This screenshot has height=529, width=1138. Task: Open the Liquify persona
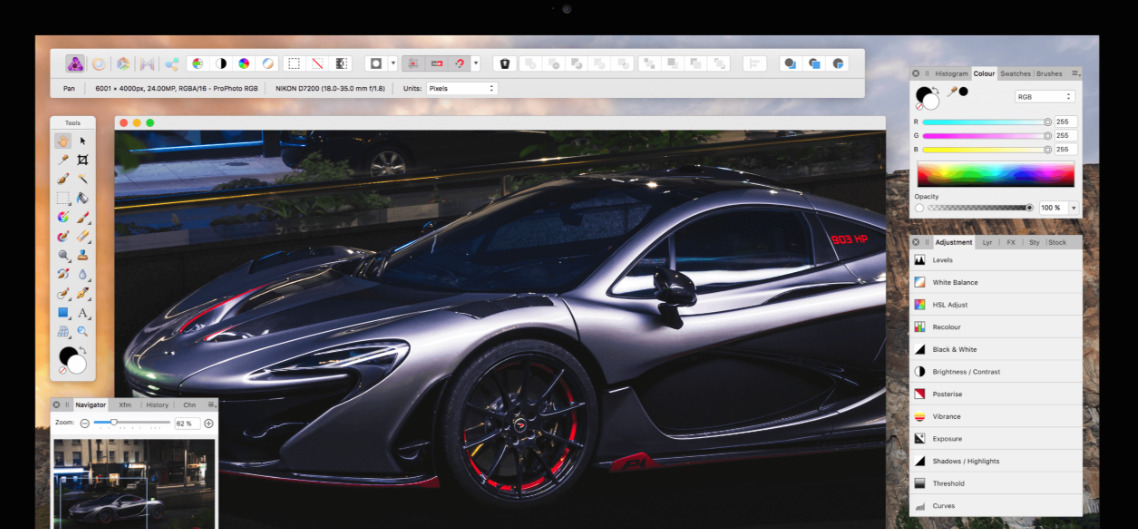coord(99,64)
